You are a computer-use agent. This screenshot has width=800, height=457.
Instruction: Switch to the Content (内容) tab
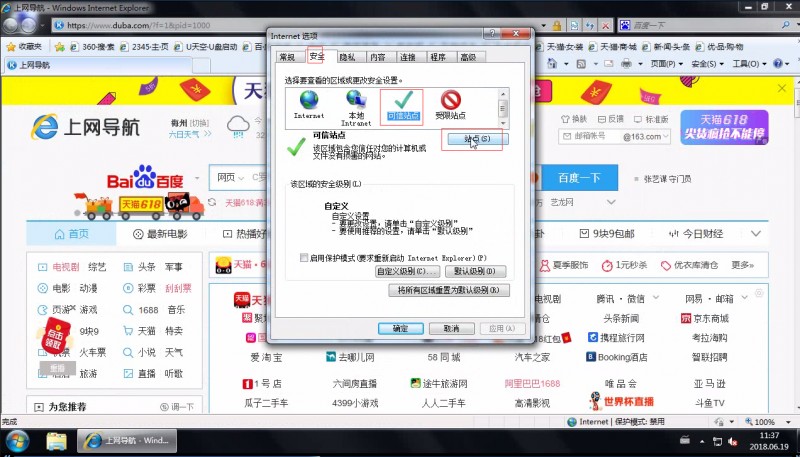pos(378,57)
